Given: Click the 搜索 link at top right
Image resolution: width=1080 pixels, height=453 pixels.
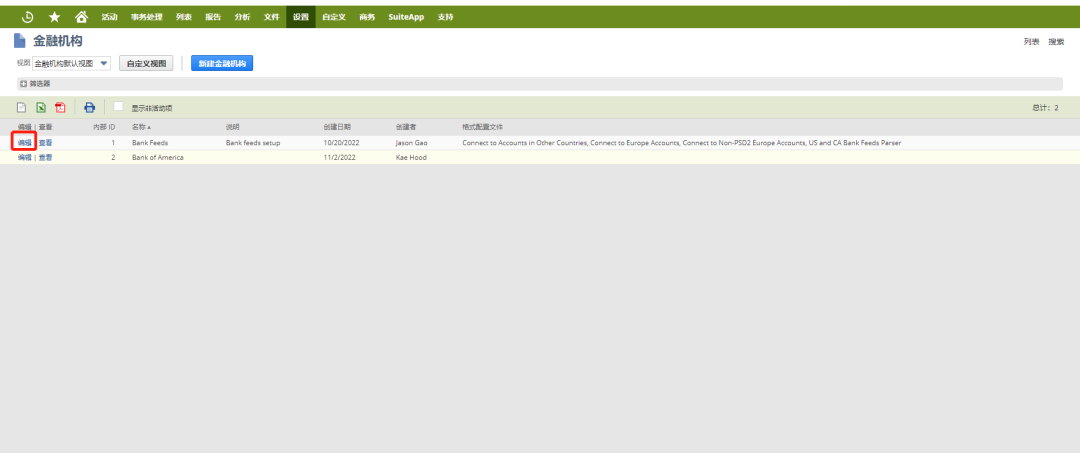Looking at the screenshot, I should coord(1057,42).
